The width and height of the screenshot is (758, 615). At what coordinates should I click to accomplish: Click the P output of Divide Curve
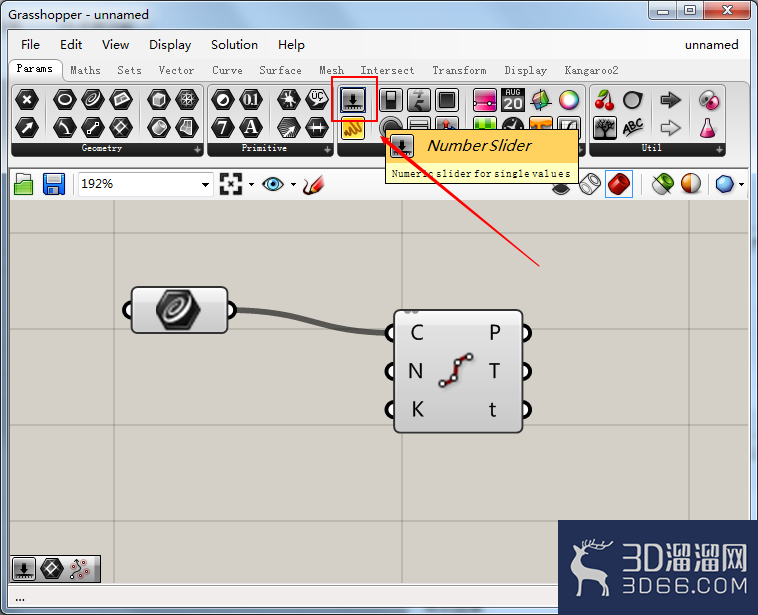495,333
